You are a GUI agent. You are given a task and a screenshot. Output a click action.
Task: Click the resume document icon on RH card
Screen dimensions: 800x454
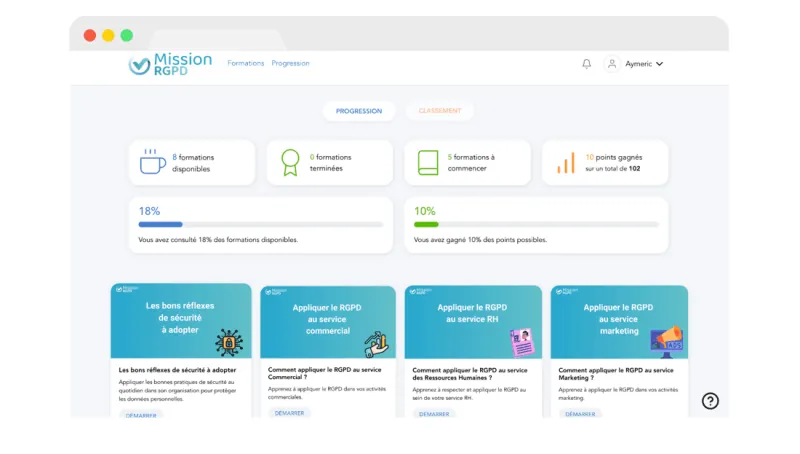(x=521, y=342)
